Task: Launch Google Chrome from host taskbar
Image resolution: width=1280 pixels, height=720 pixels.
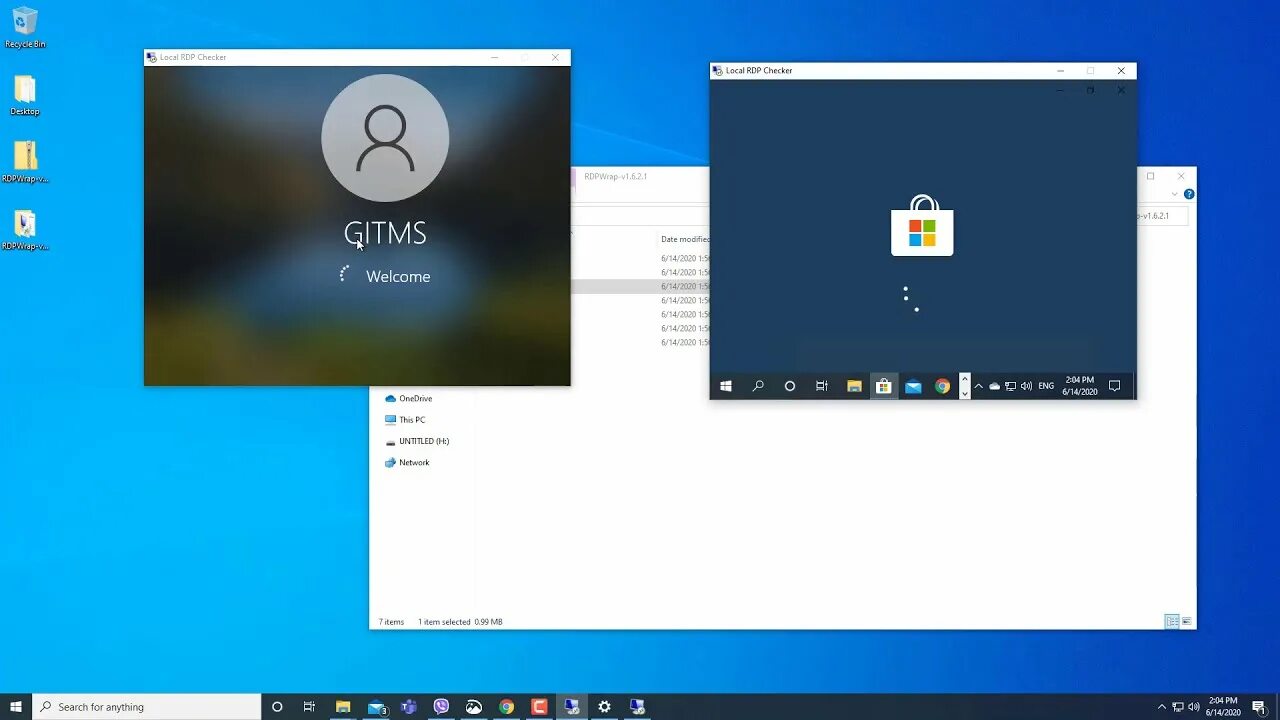Action: click(x=507, y=707)
